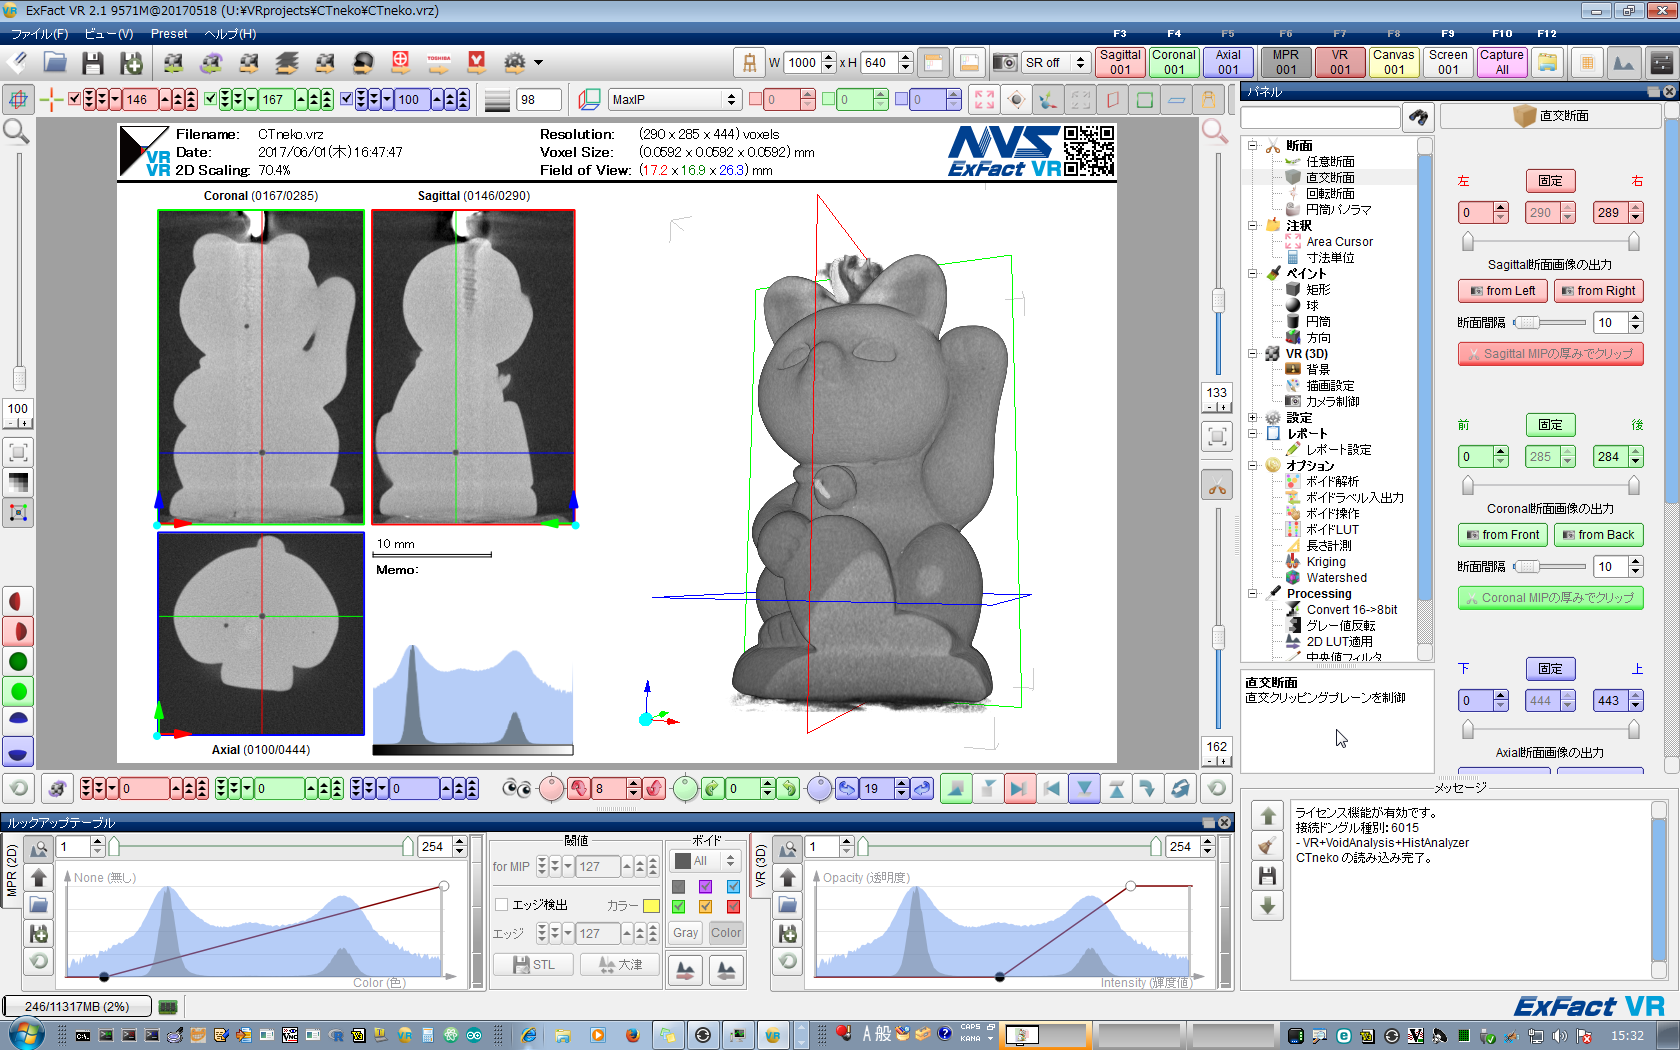Click the Toshiba import icon
This screenshot has width=1680, height=1050.
(x=439, y=63)
